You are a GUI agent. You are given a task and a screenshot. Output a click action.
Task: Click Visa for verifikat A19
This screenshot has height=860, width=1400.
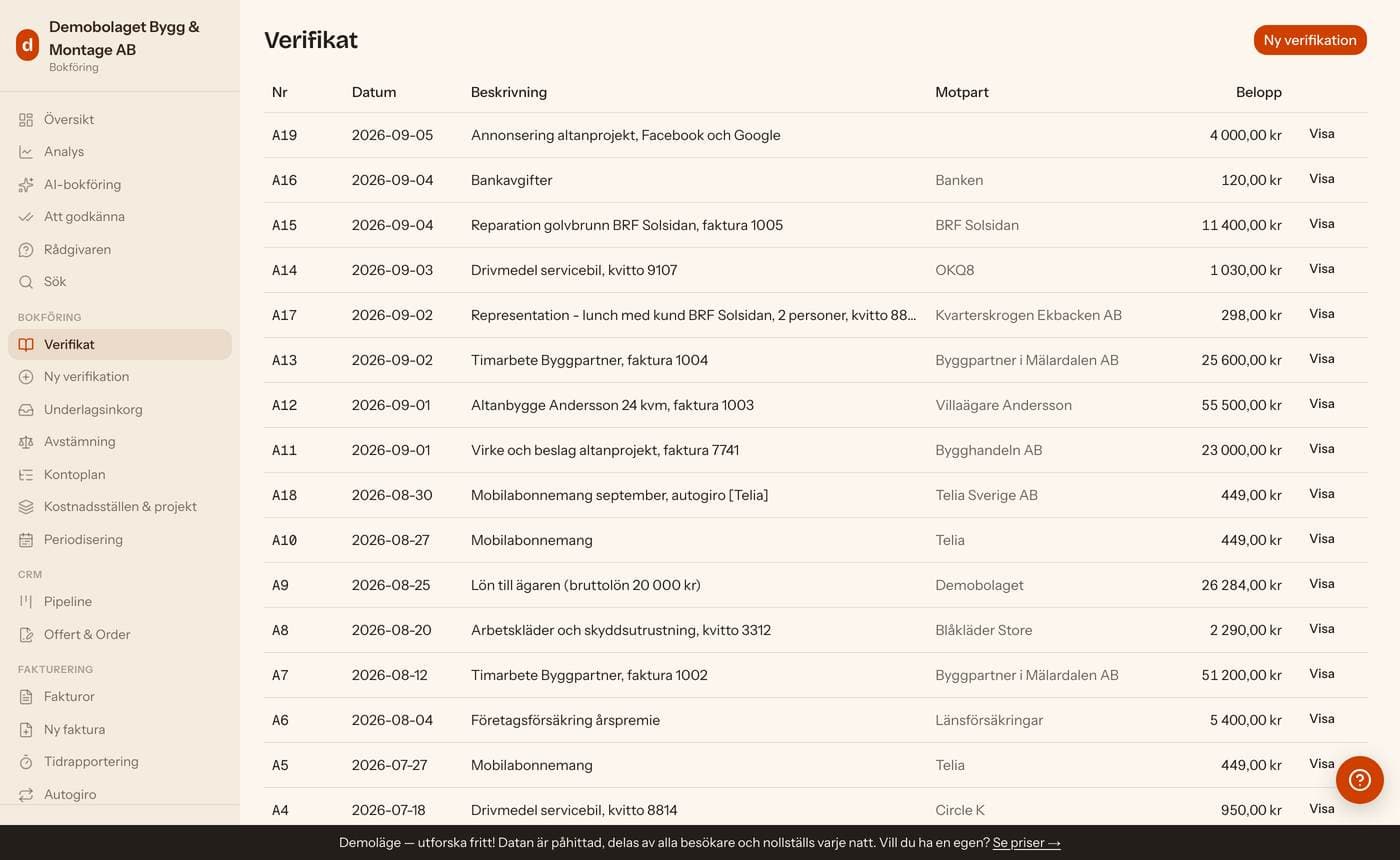pos(1322,134)
